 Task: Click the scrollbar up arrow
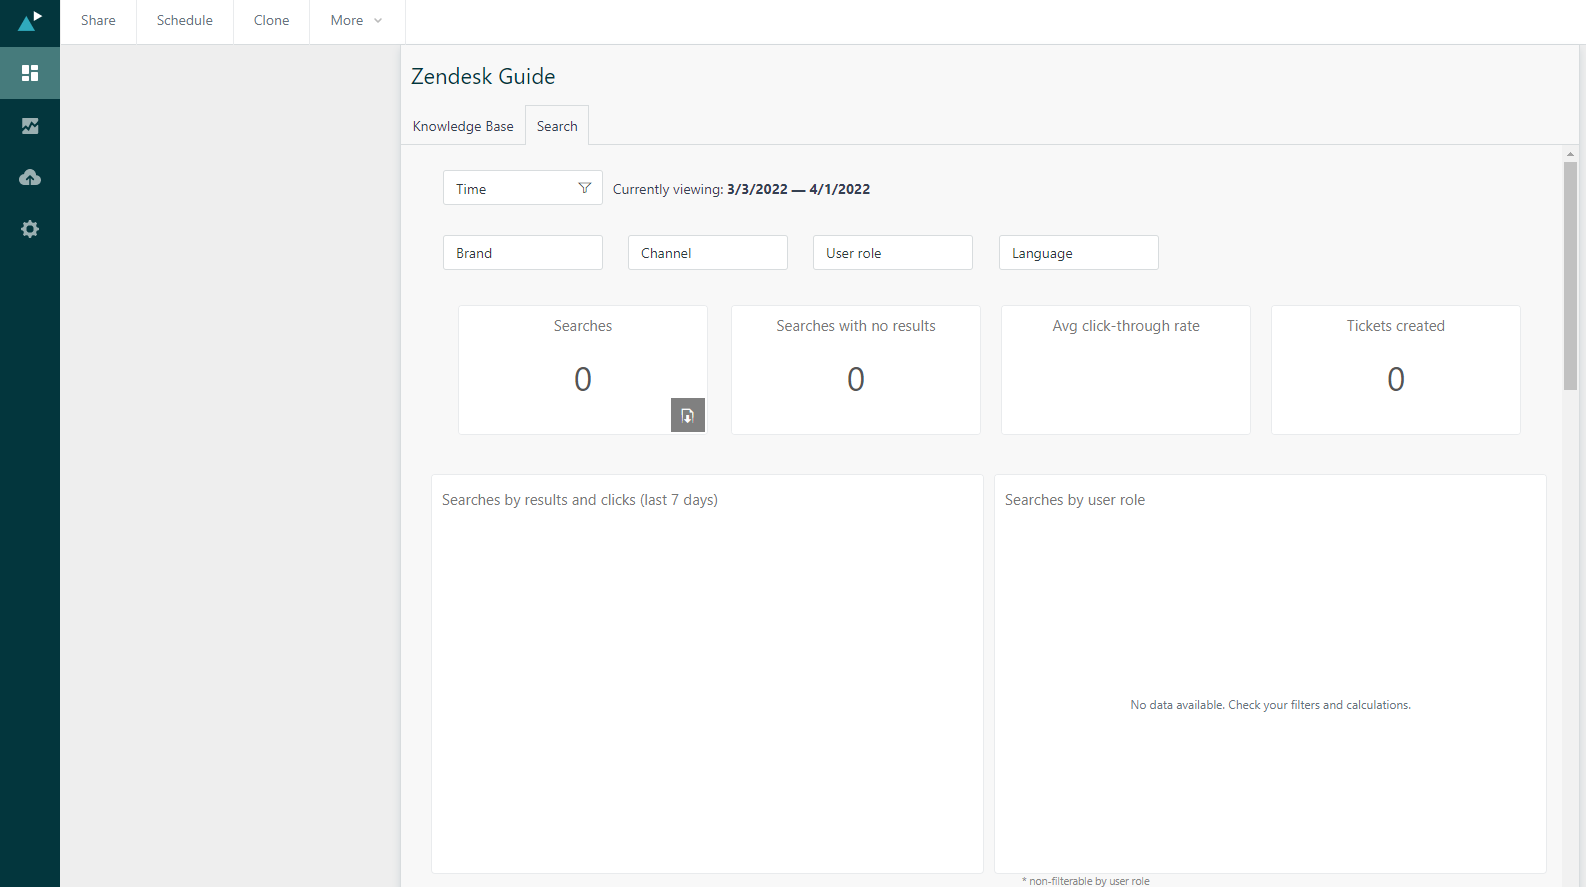(x=1570, y=154)
